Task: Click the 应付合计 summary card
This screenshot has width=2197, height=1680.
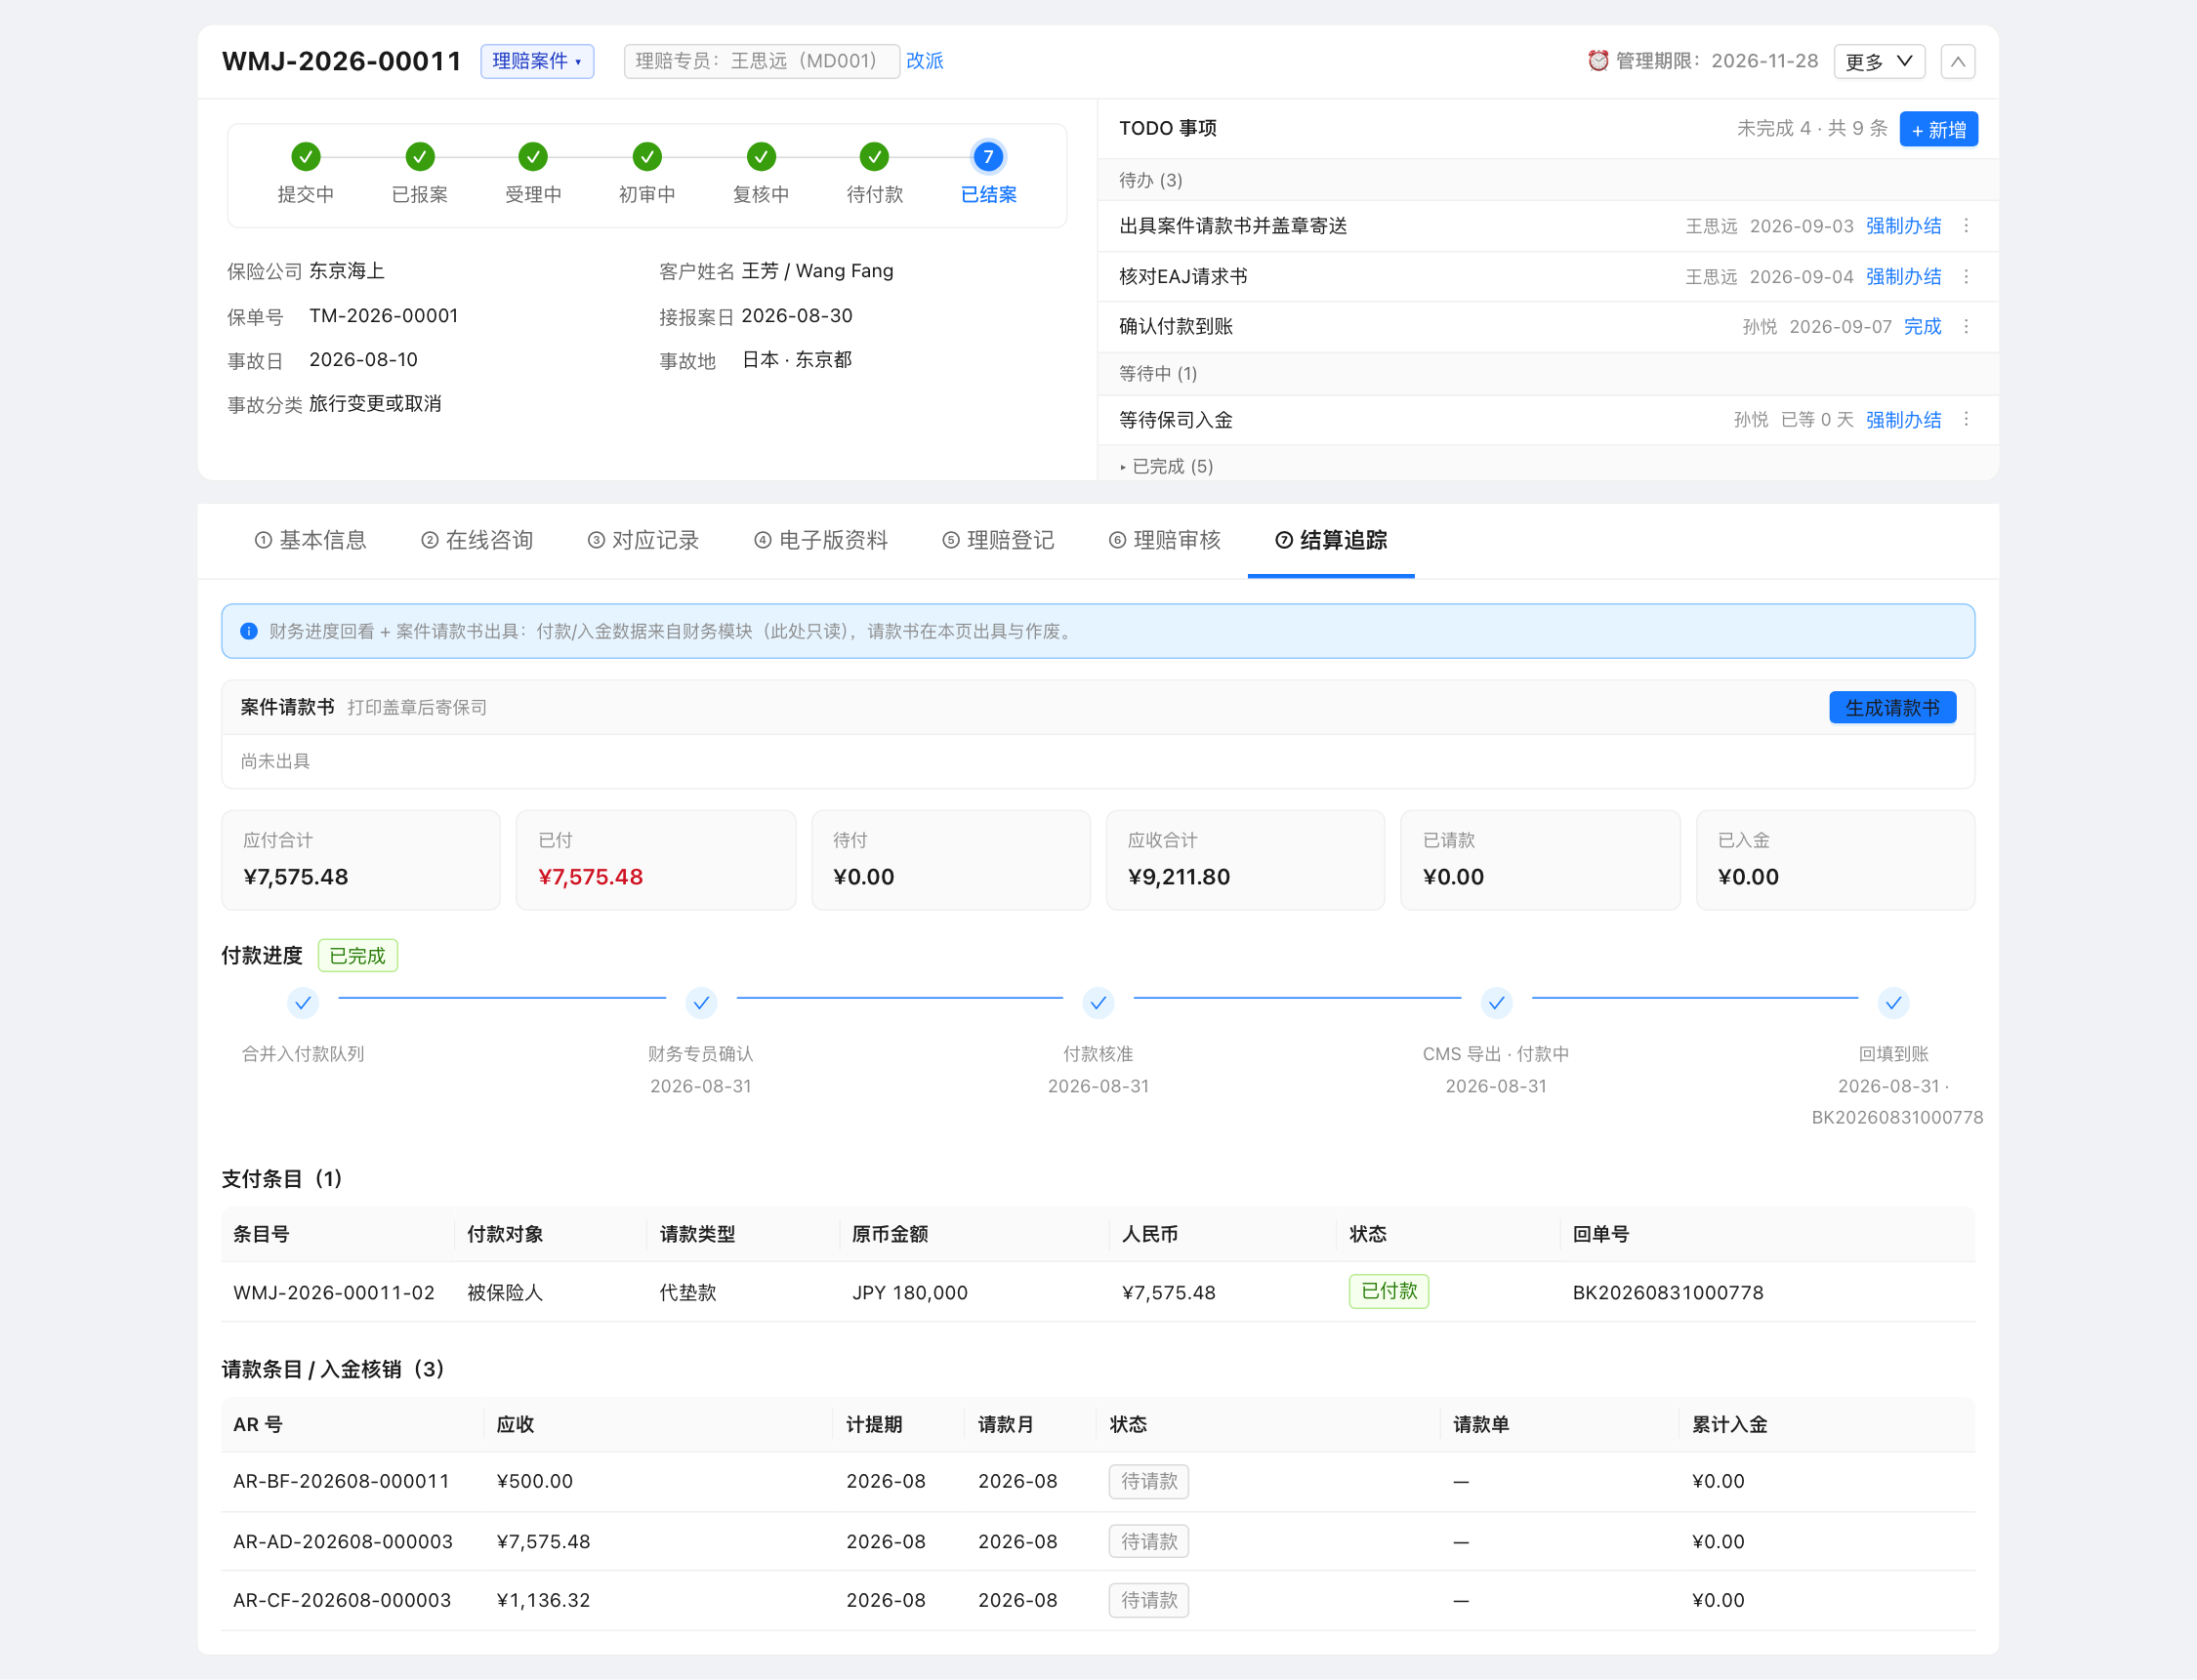Action: [361, 860]
